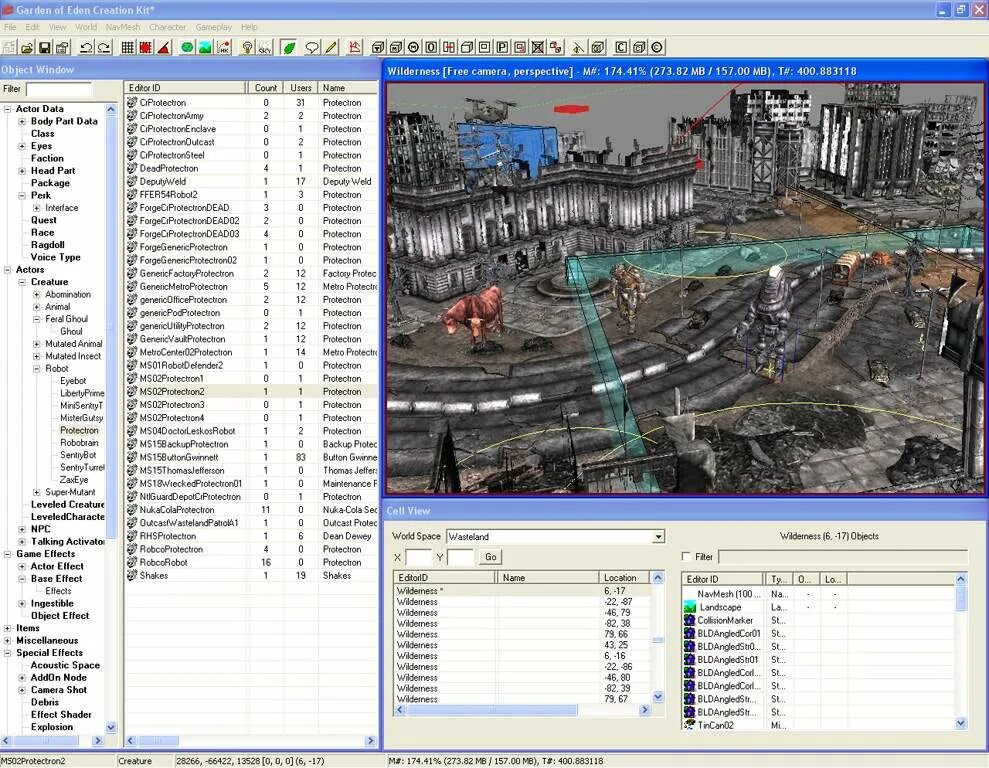Toggle the sky toolbar icon
Image resolution: width=989 pixels, height=768 pixels.
(265, 47)
